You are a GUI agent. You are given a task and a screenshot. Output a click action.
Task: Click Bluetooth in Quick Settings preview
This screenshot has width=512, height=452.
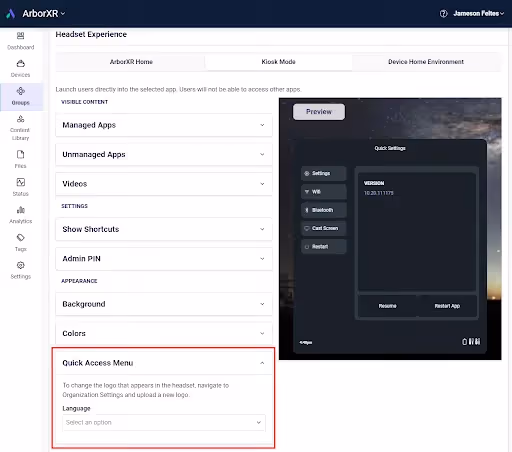(324, 210)
